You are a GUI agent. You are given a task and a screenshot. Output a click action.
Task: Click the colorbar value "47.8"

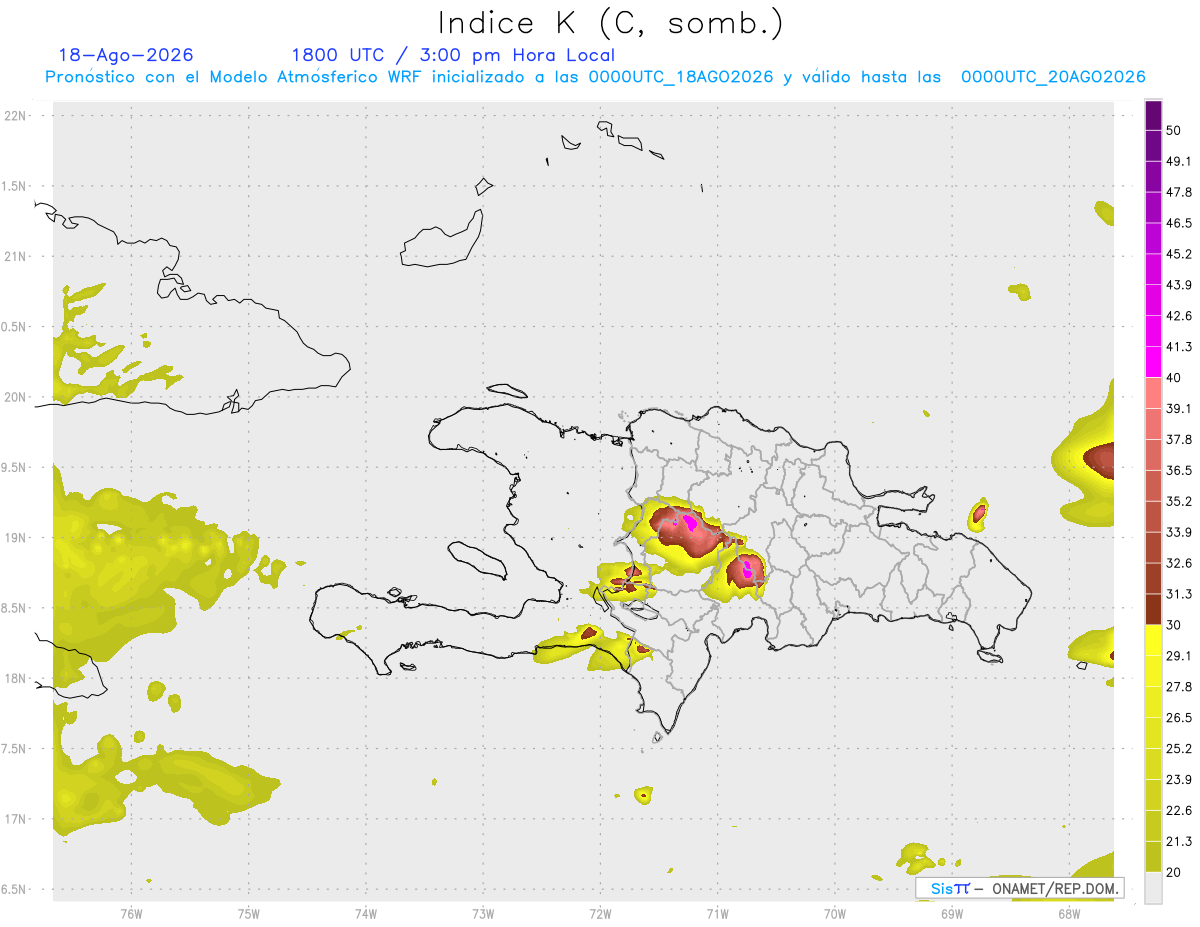pyautogui.click(x=1178, y=192)
